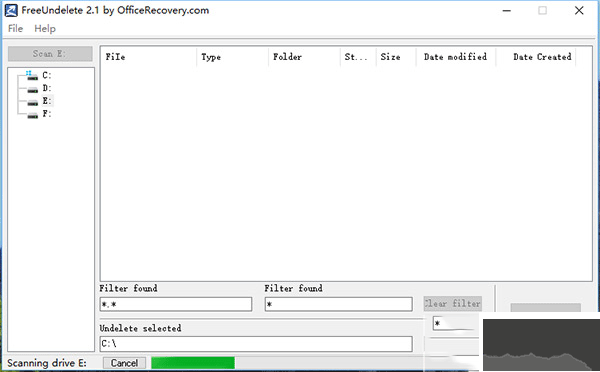Sort by Date modified column header

456,57
